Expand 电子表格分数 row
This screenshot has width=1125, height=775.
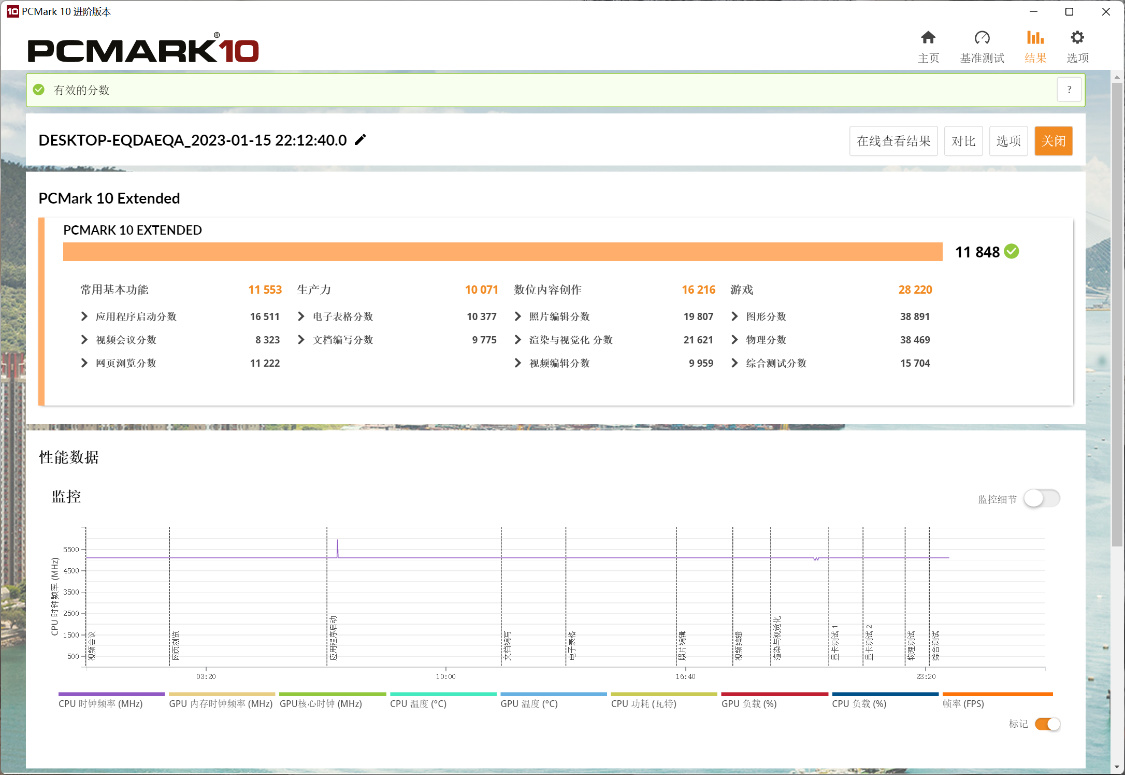point(301,316)
